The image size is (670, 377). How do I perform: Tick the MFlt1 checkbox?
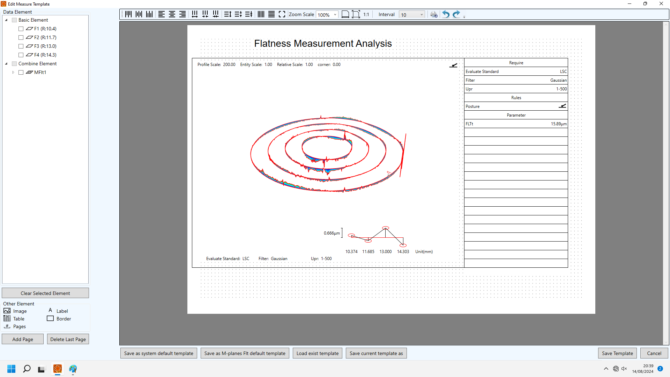(21, 72)
